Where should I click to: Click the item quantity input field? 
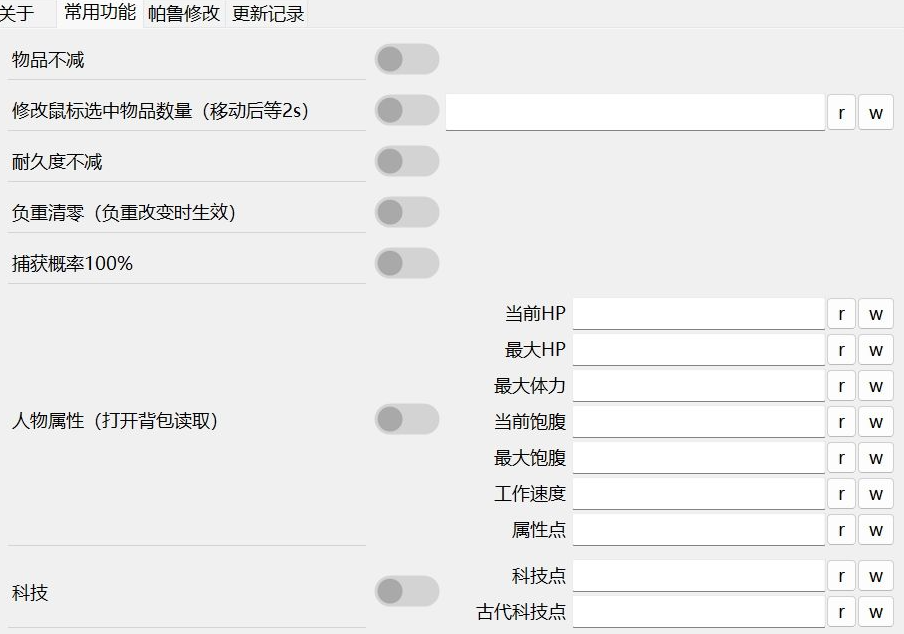(x=635, y=112)
